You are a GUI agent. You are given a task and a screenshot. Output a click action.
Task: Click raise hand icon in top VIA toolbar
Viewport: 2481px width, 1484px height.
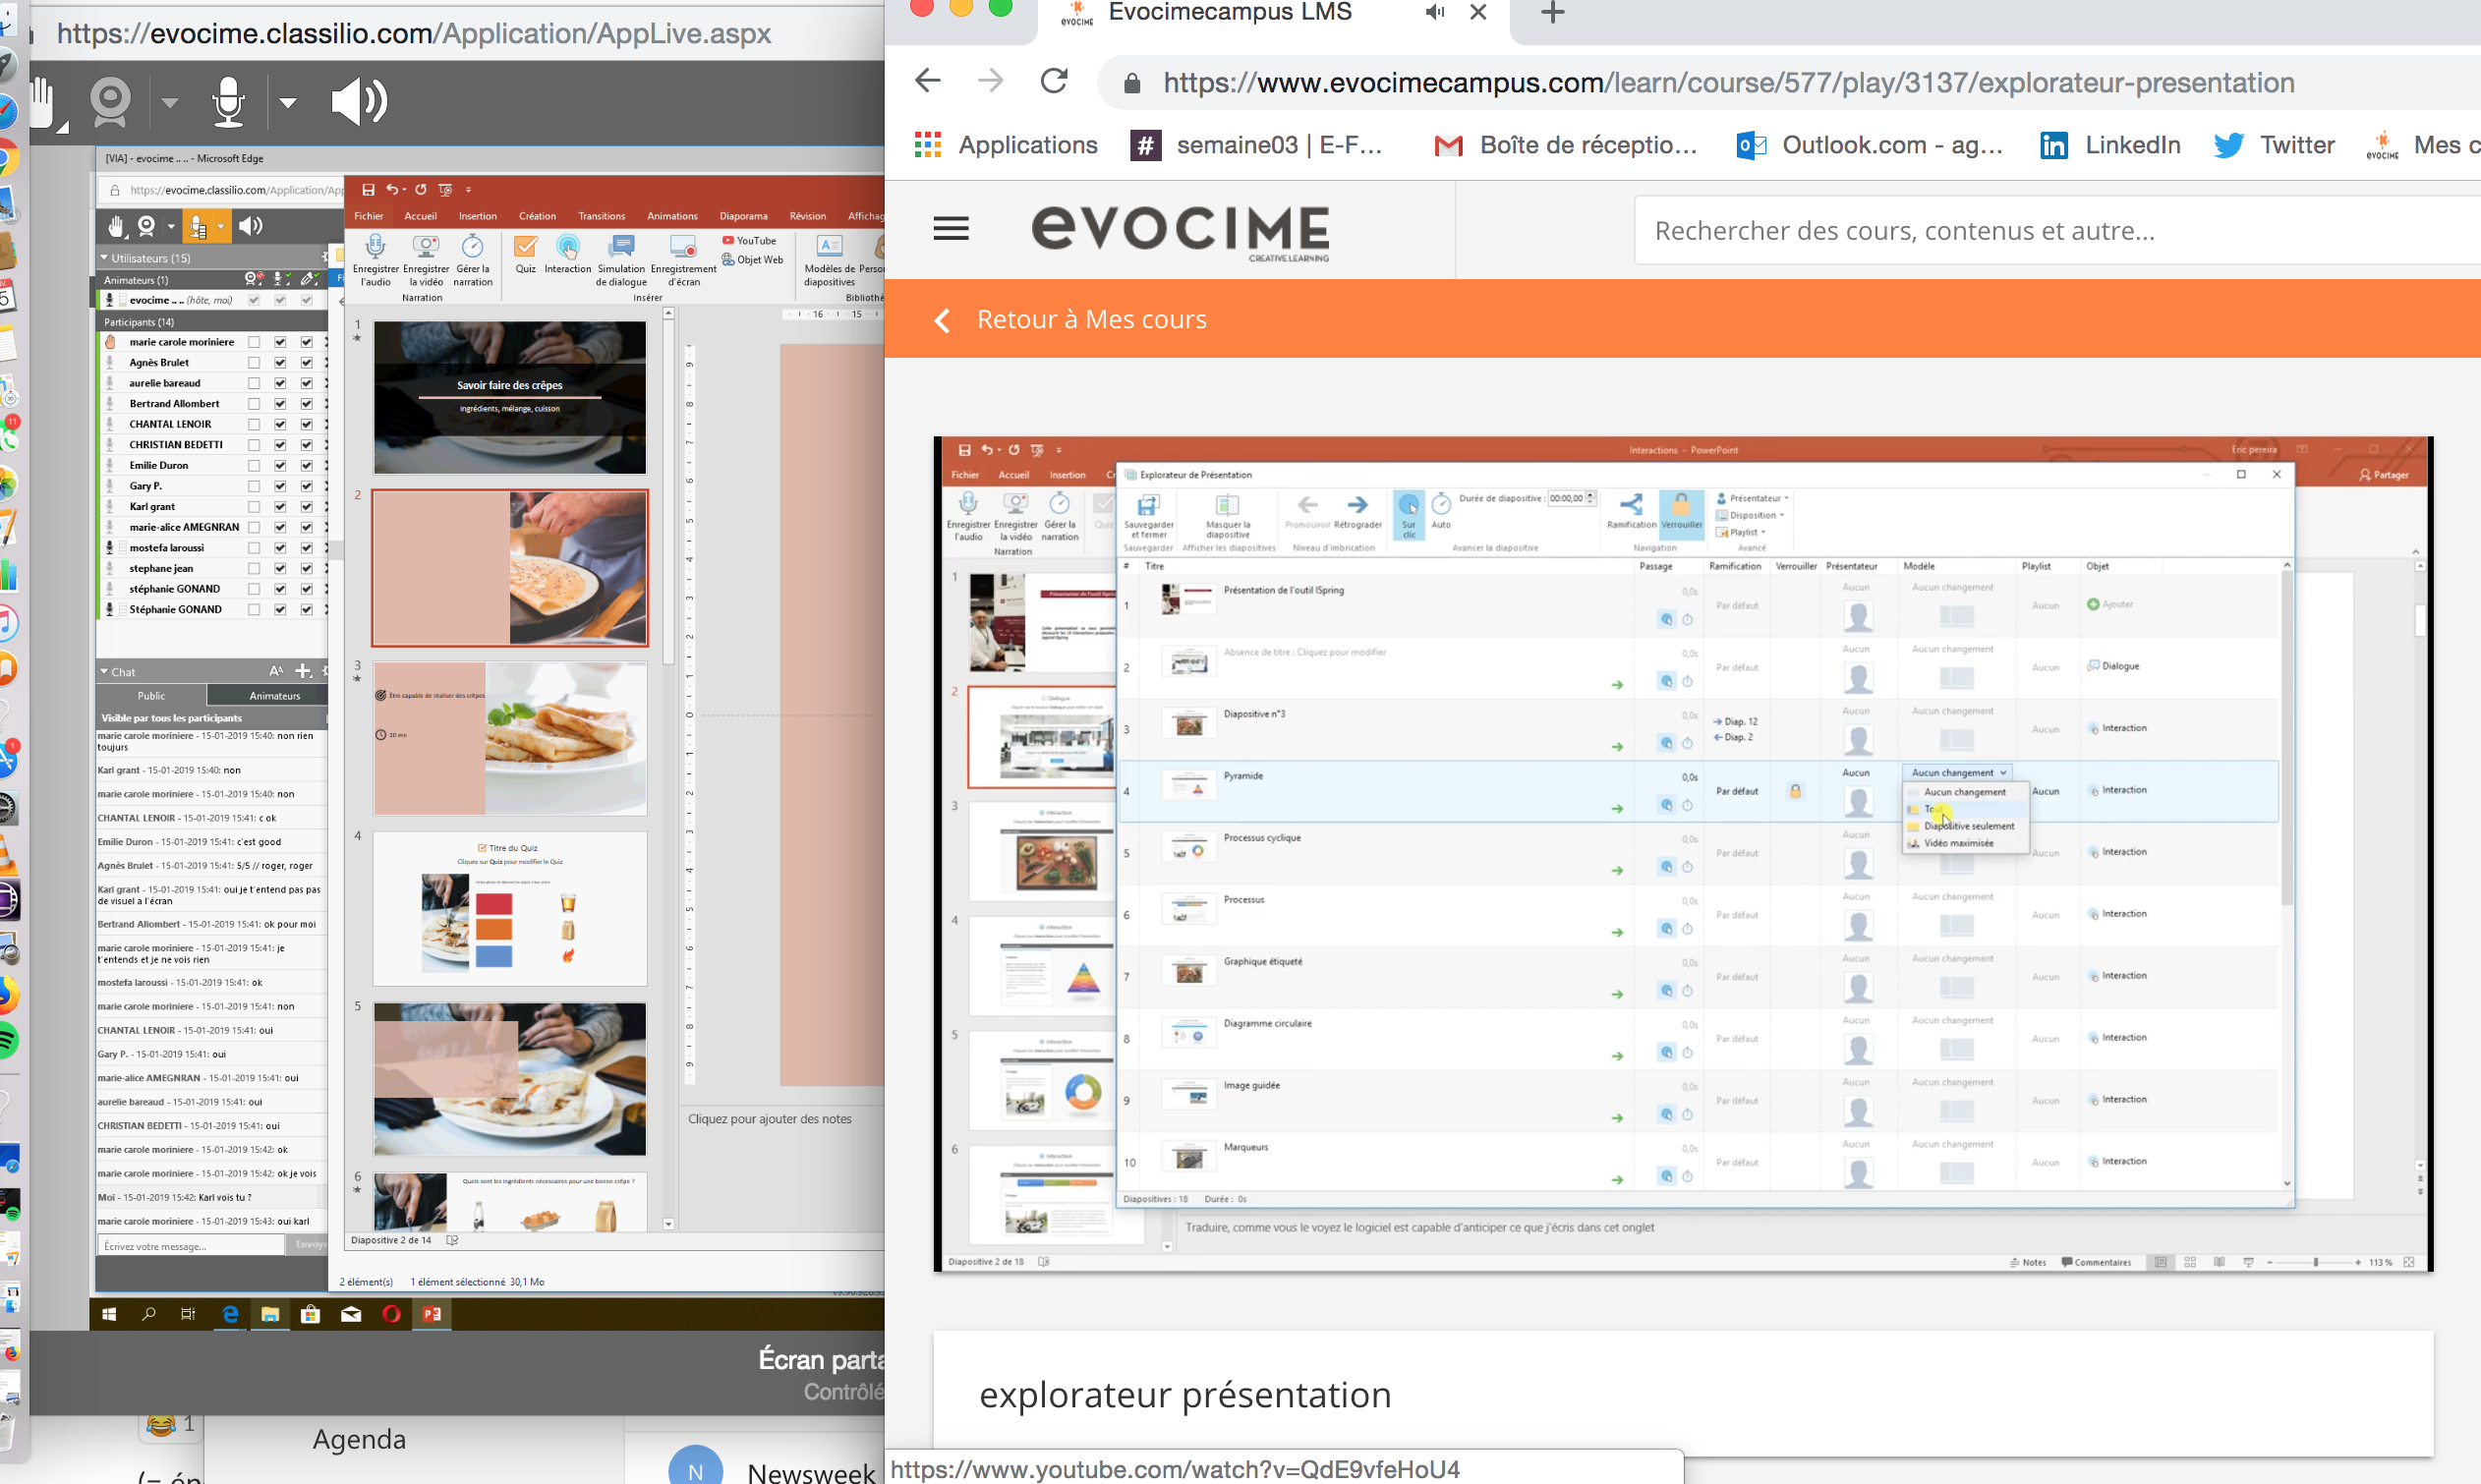(44, 102)
